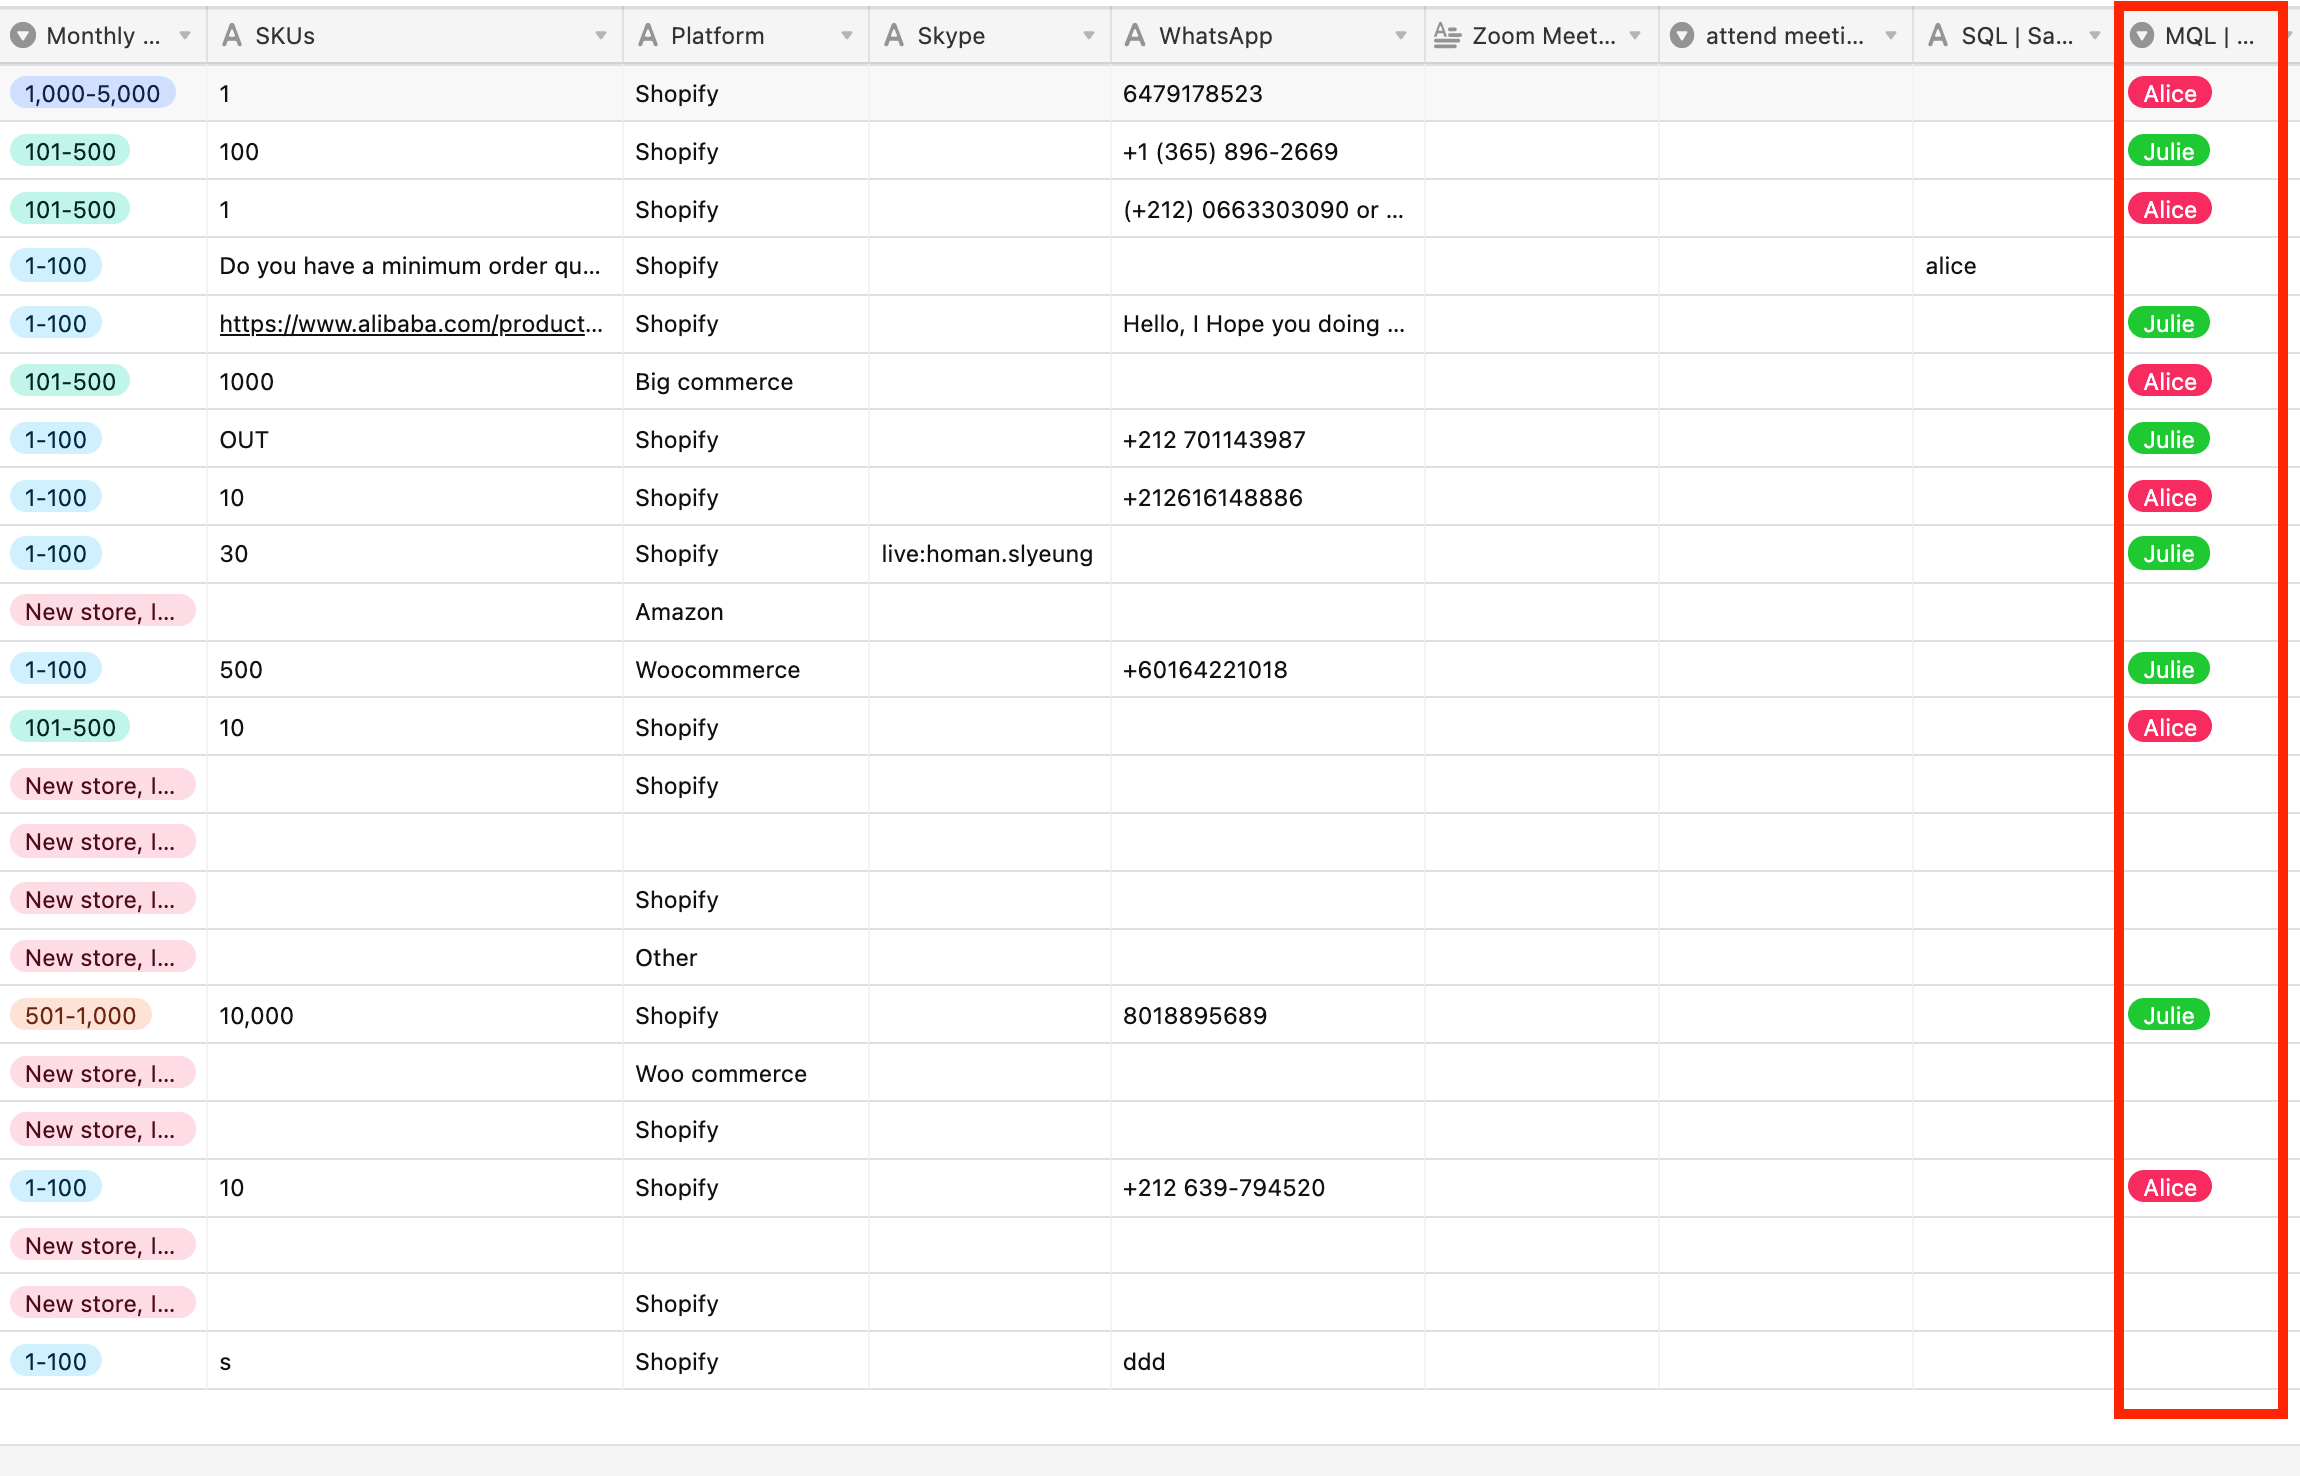The image size is (2300, 1476).
Task: Open the Platform column dropdown arrow
Action: tap(847, 36)
